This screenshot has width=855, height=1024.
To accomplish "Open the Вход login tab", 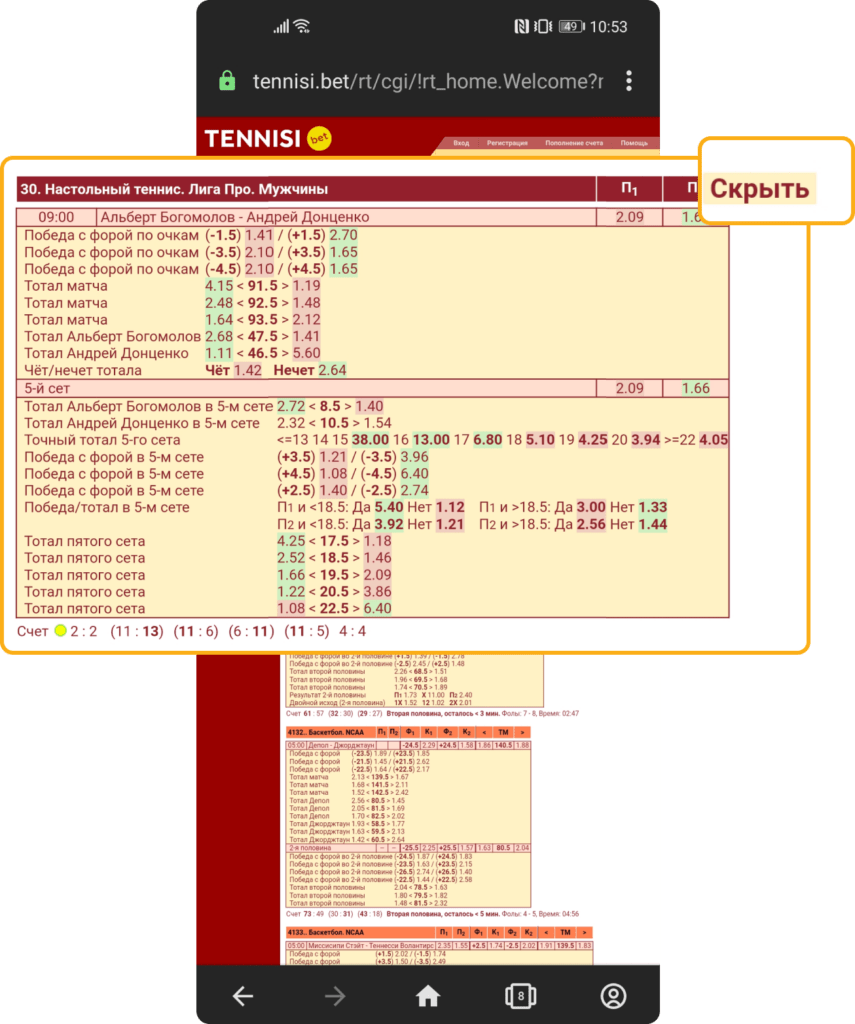I will 461,143.
